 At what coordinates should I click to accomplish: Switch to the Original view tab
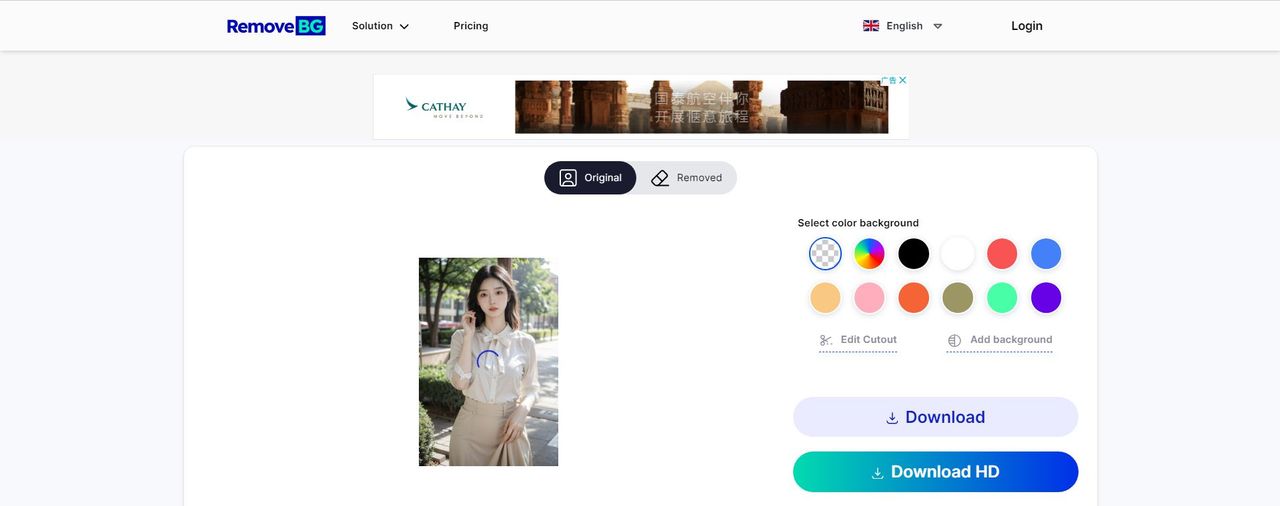(x=590, y=178)
